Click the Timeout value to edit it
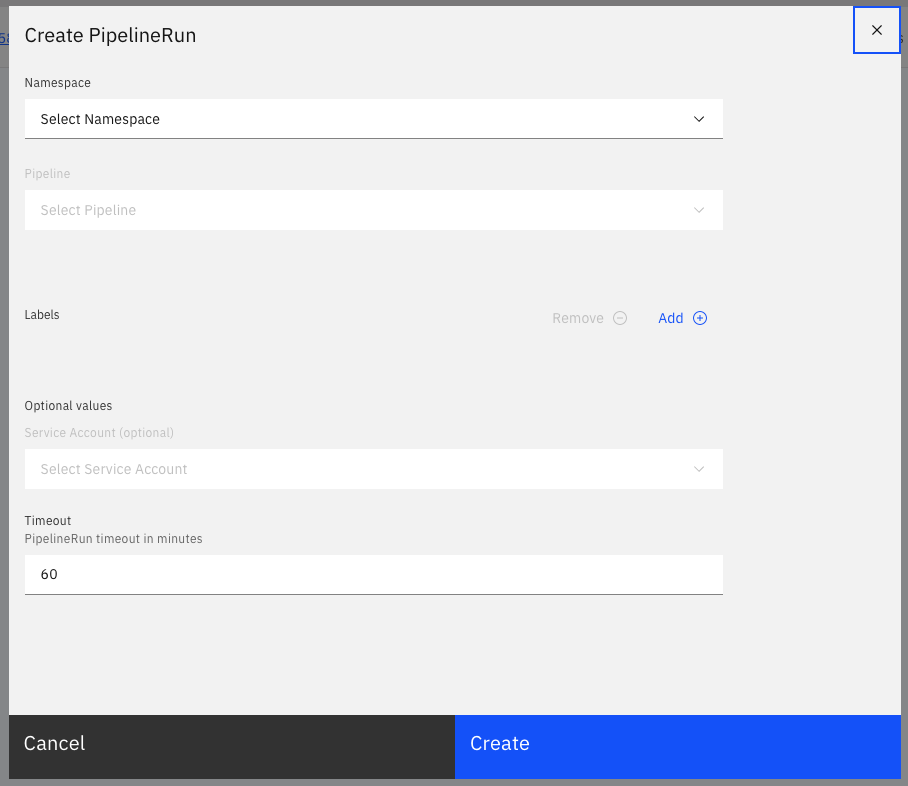 50,574
